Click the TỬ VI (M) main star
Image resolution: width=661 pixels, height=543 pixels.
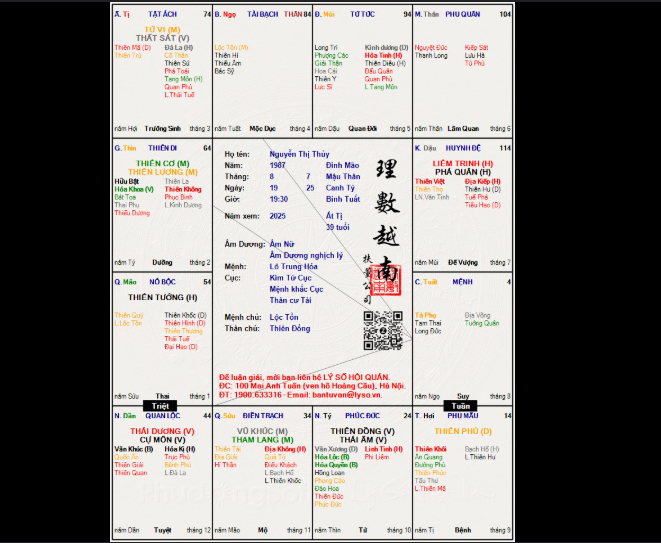point(162,30)
